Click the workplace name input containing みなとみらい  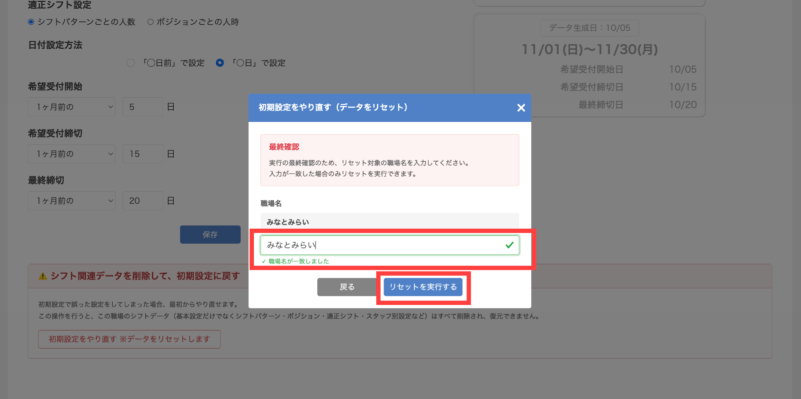pos(390,245)
